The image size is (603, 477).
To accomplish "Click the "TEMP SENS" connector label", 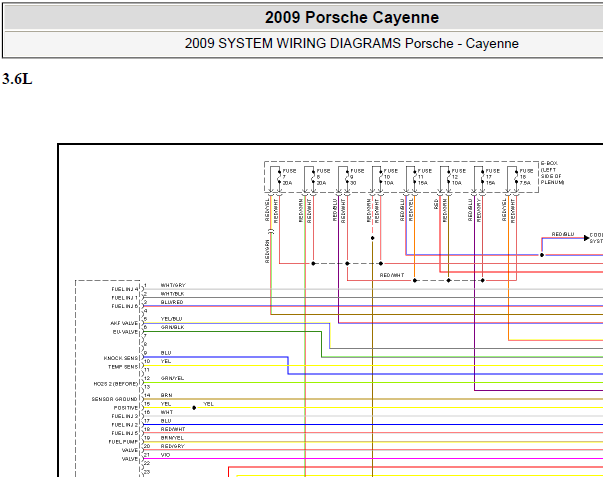I will [123, 367].
